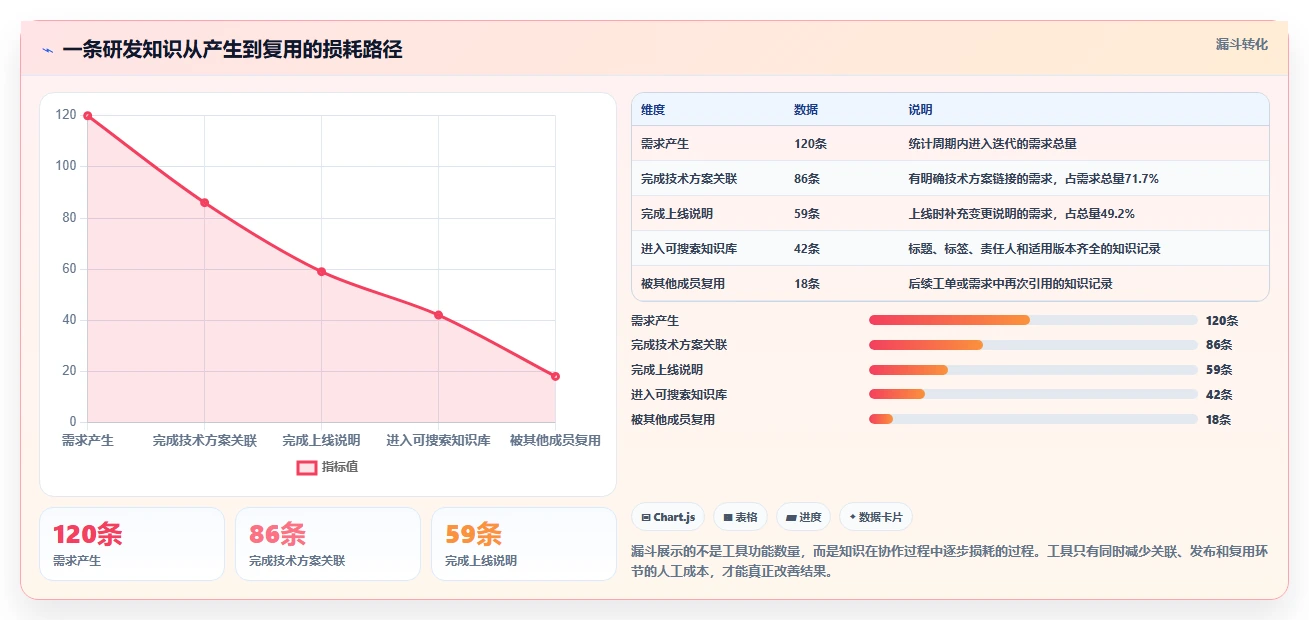The width and height of the screenshot is (1309, 620).
Task: Click the 42条 value beside the progress bar
Action: click(x=1219, y=395)
